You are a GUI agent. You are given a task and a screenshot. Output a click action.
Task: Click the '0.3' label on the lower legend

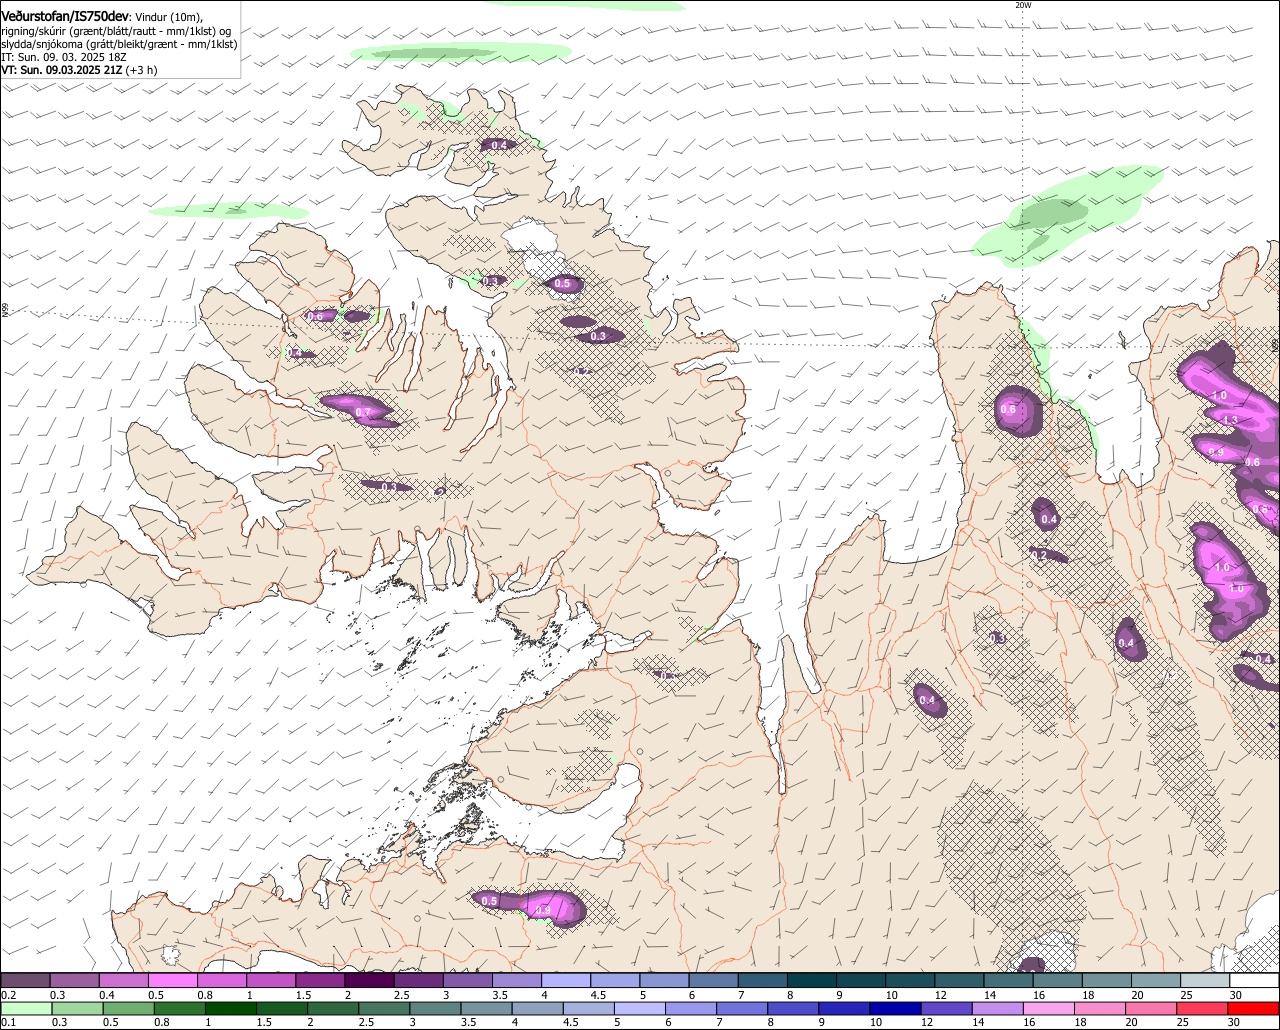[x=59, y=1022]
